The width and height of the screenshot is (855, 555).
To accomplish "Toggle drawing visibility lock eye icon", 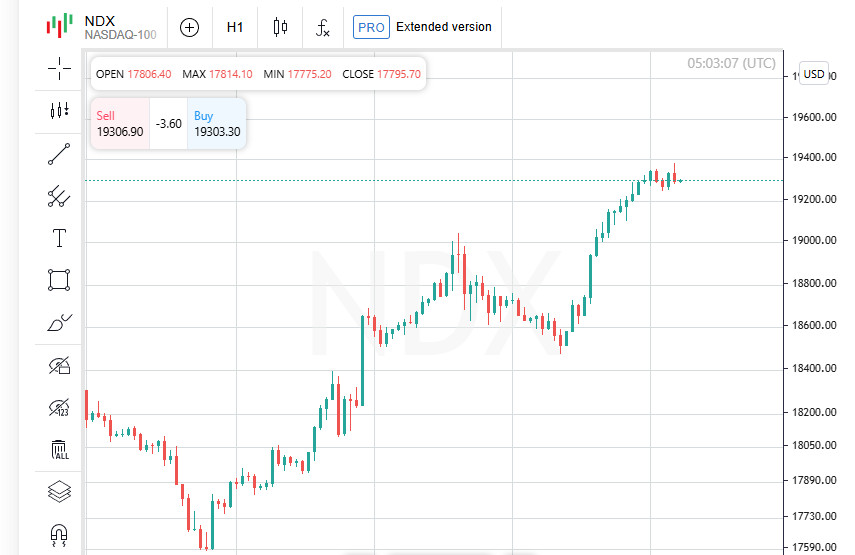I will [x=59, y=365].
